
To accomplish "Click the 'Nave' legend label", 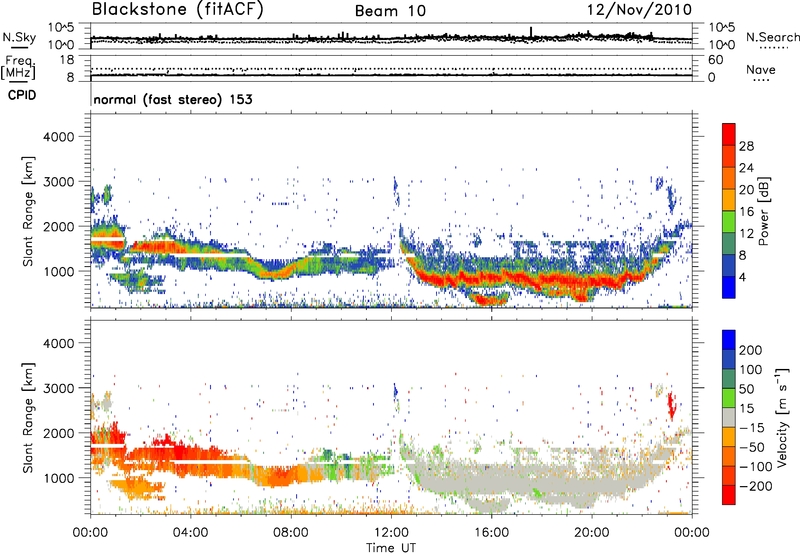I will click(761, 69).
